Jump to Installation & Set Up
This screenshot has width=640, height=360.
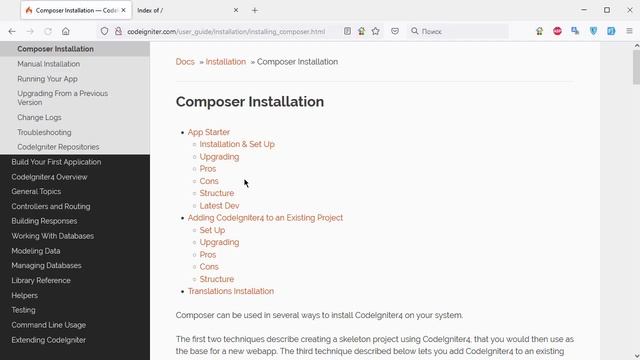coord(237,144)
